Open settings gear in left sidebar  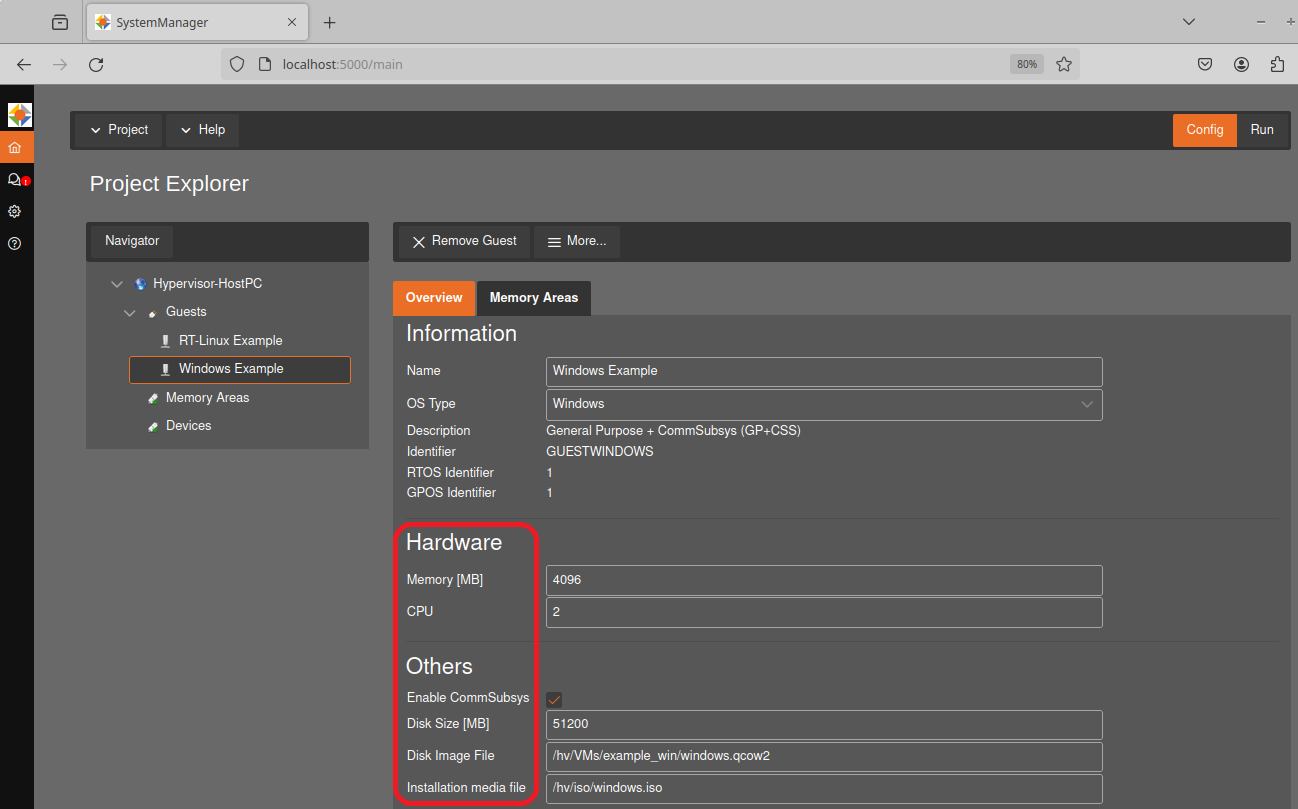pyautogui.click(x=15, y=212)
